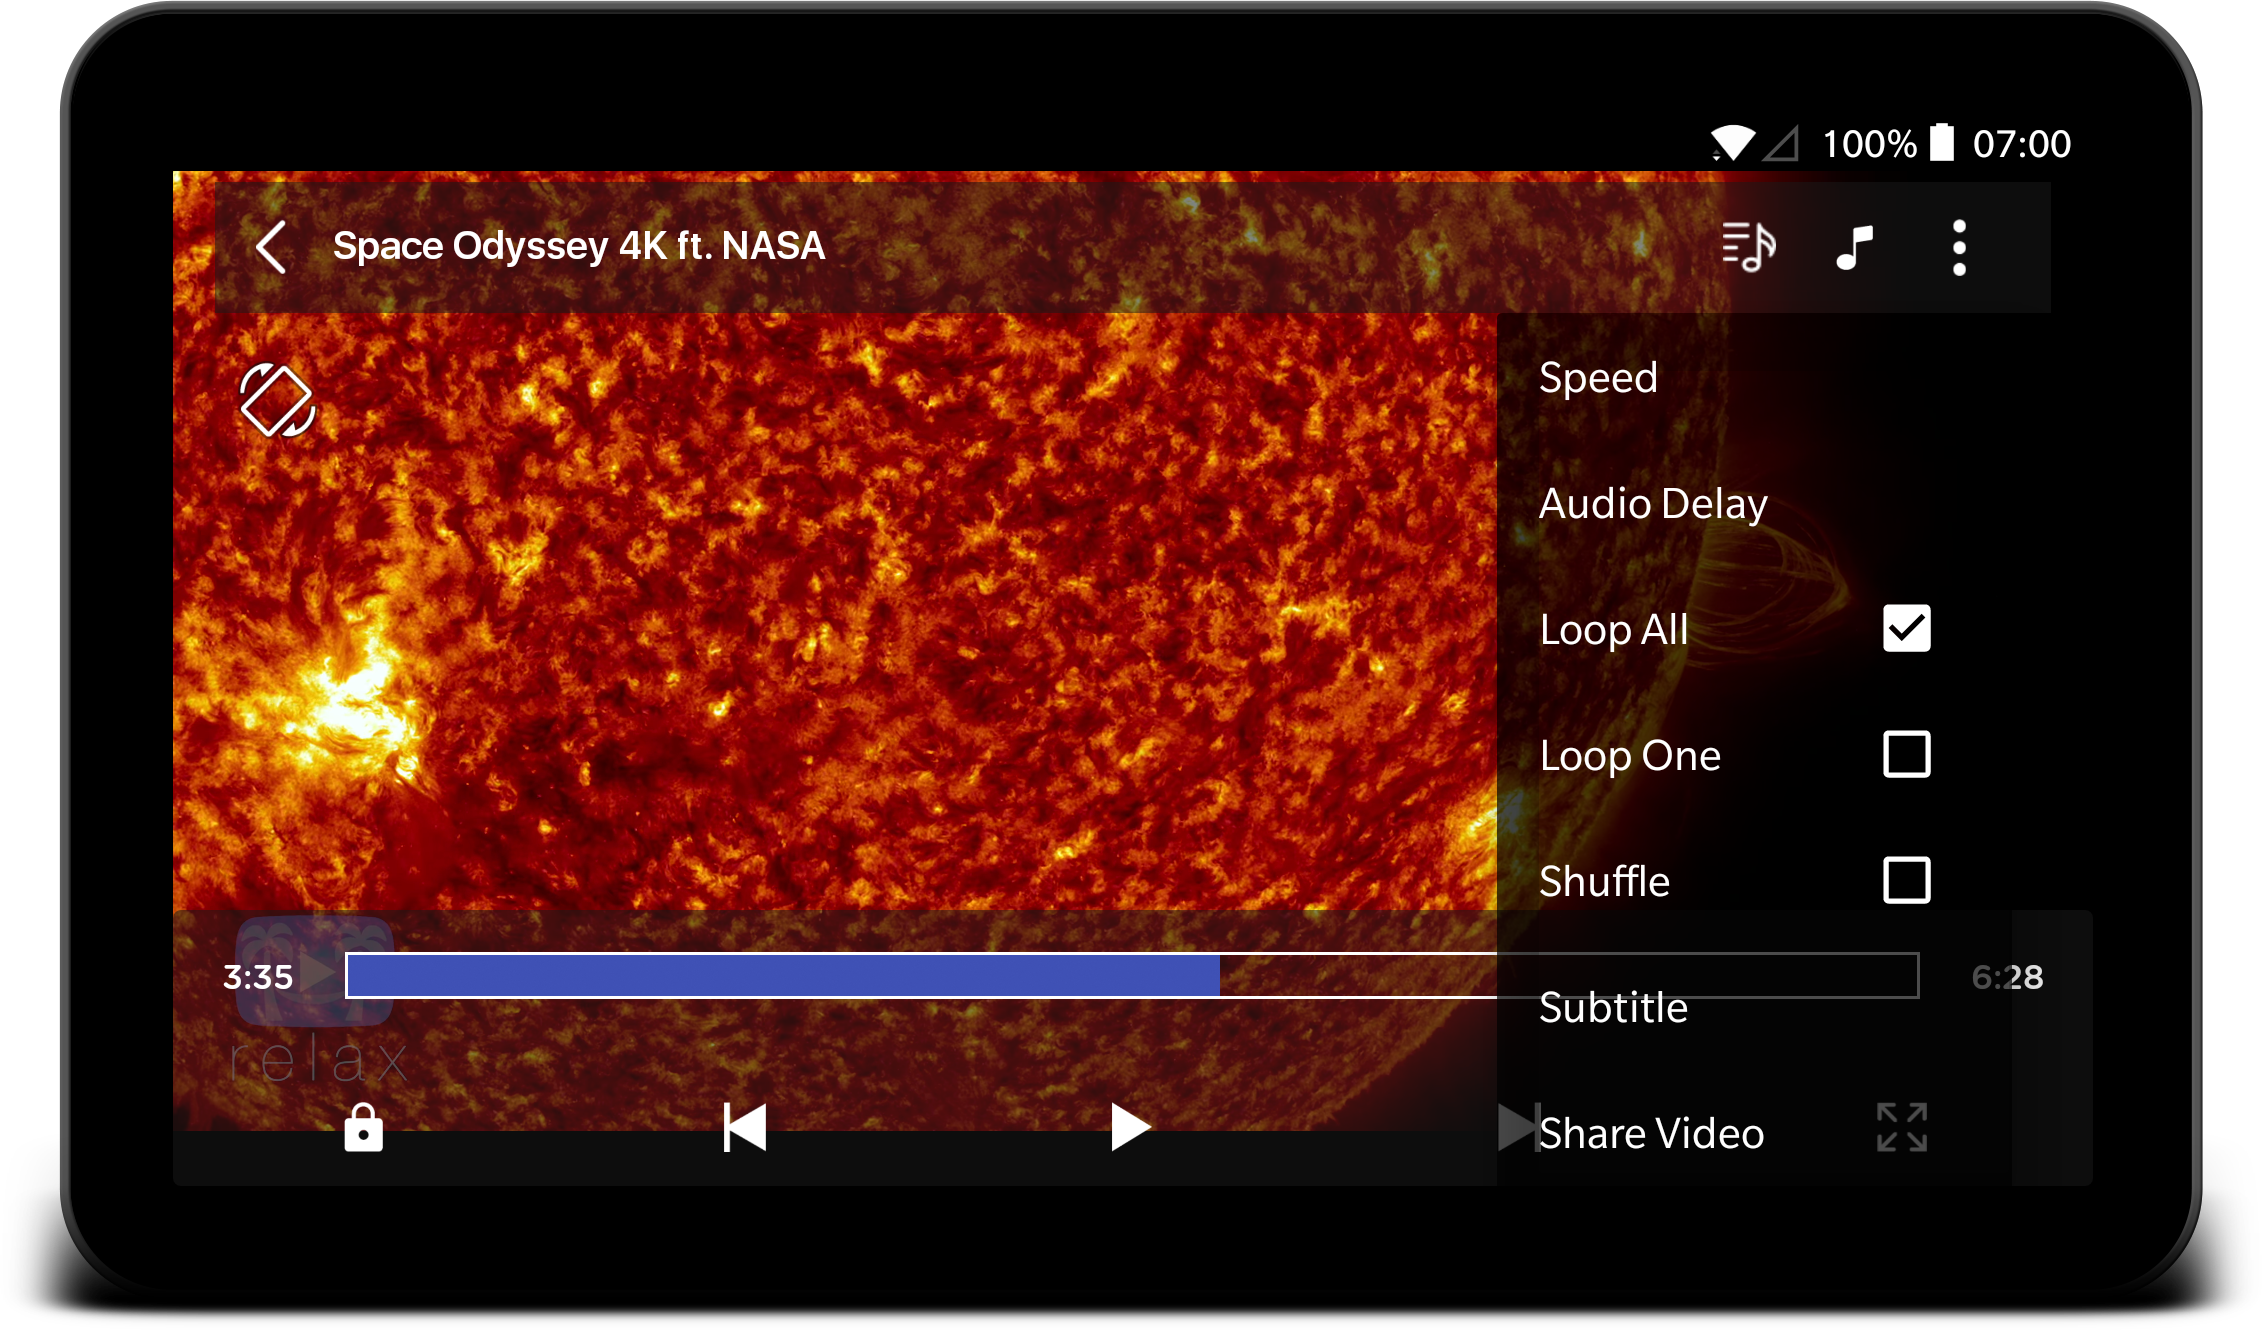
Task: Seek within the blue progress bar
Action: coord(1132,976)
